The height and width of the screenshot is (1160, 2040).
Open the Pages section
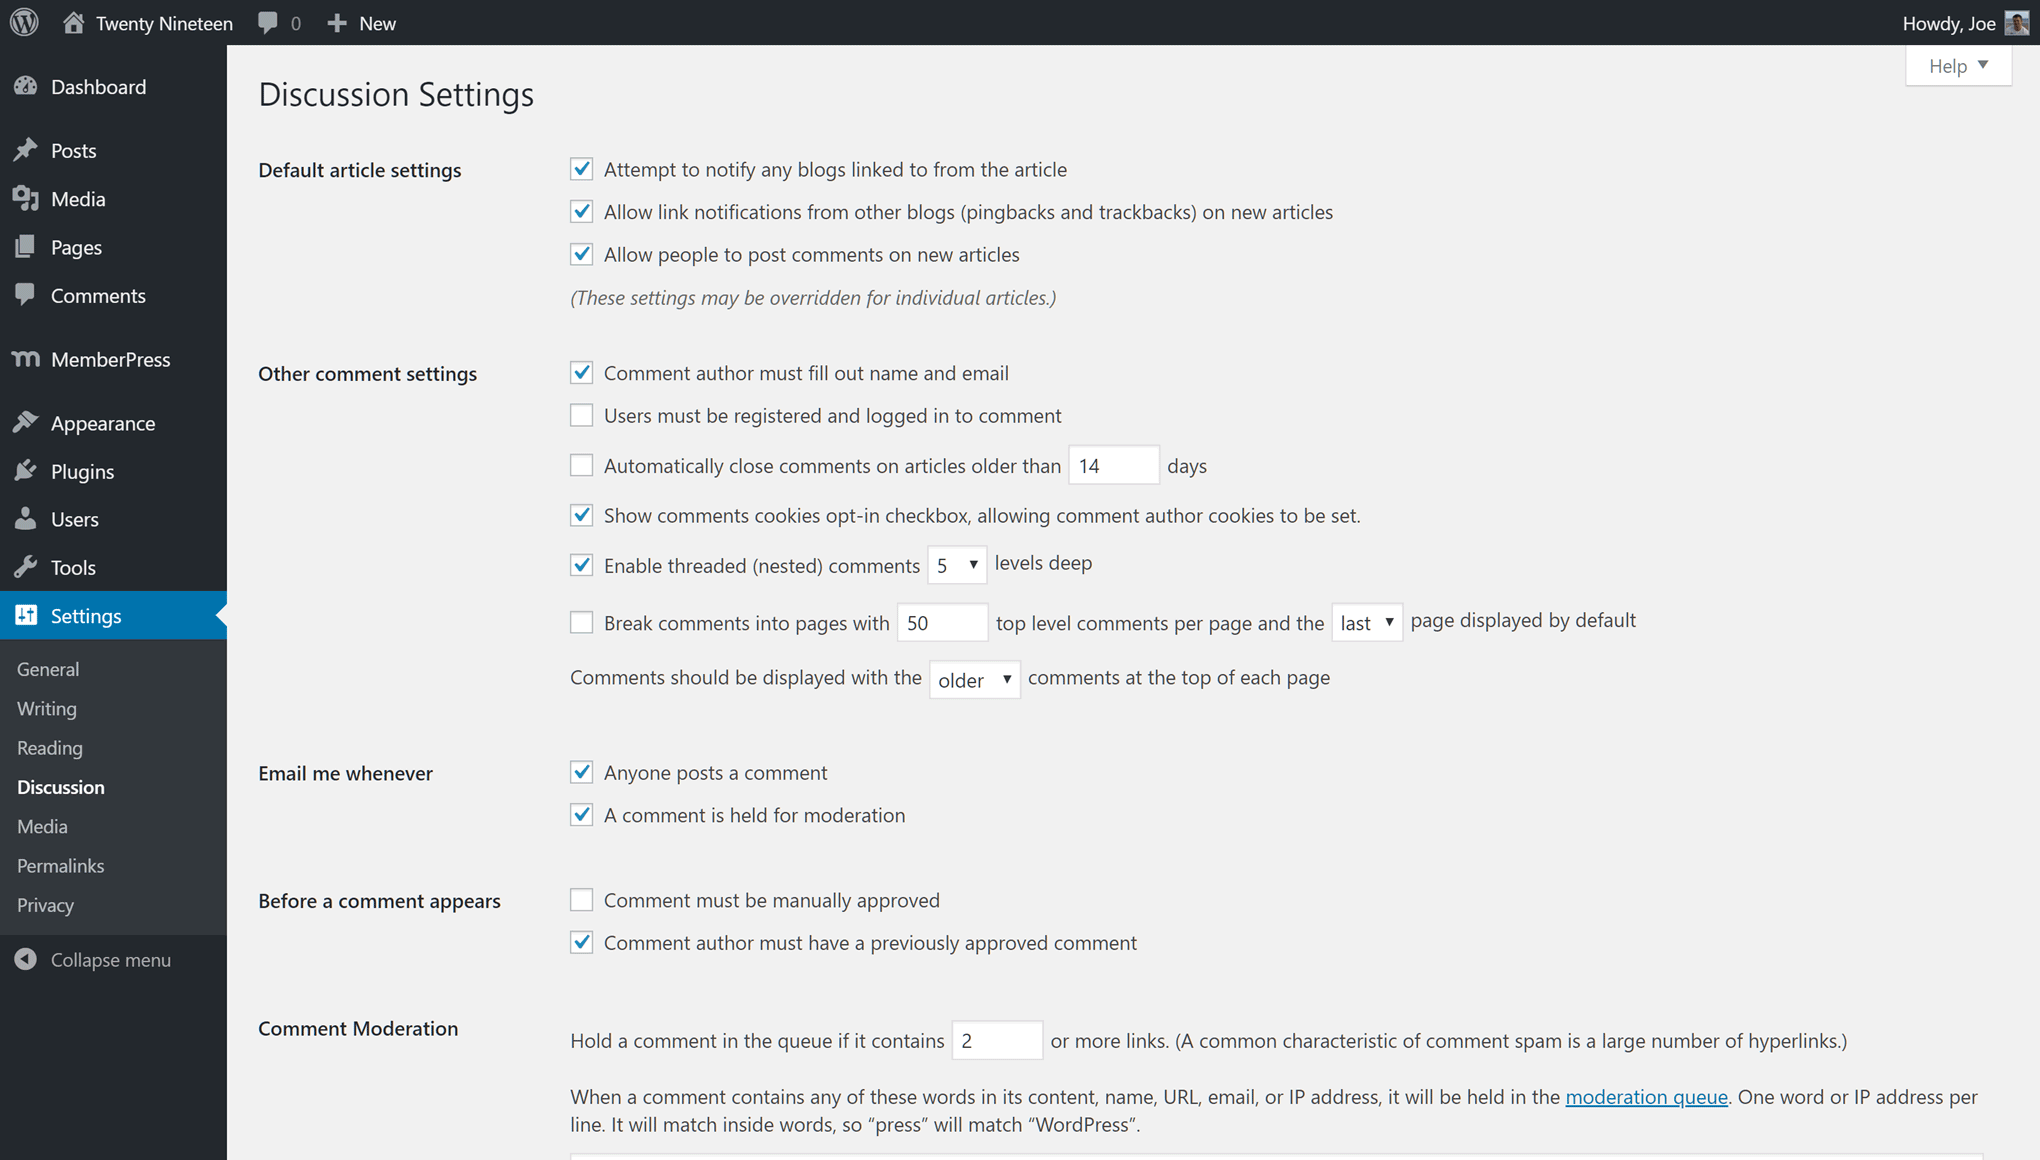76,247
